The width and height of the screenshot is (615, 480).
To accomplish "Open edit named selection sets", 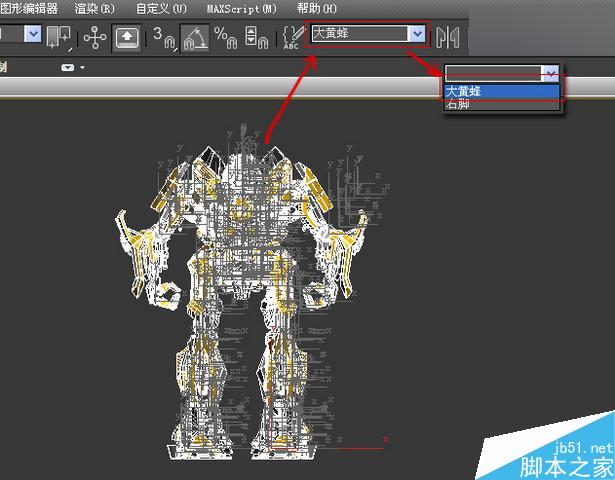I will (293, 38).
